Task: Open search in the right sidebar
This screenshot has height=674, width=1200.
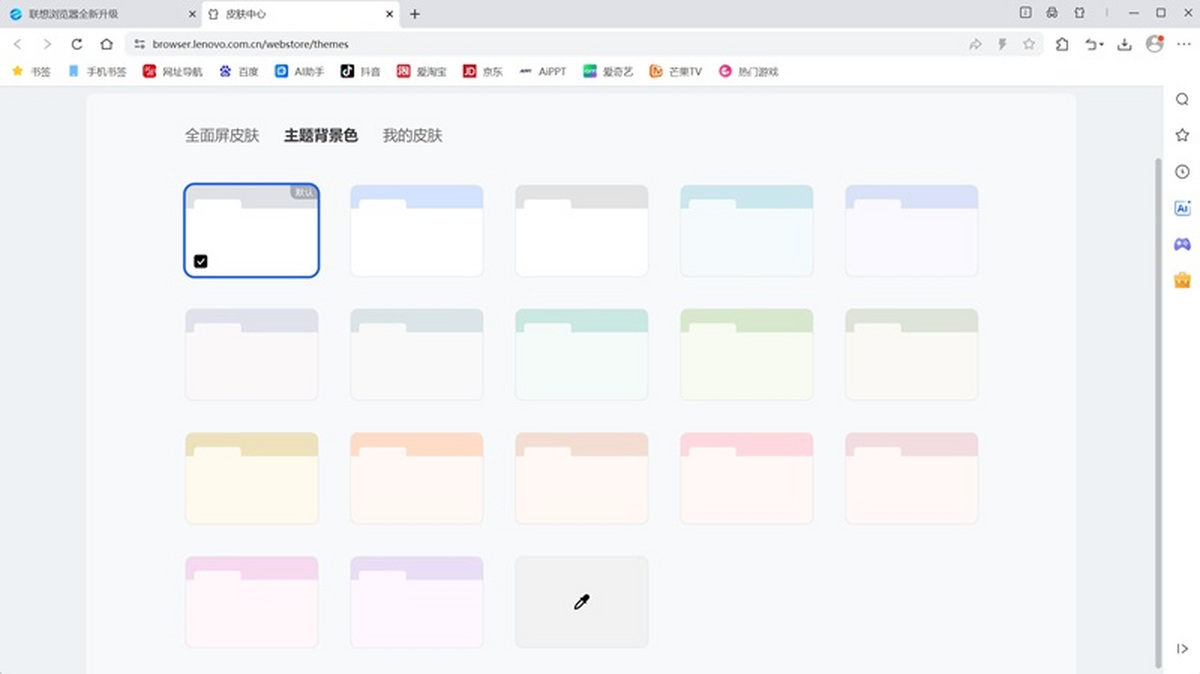Action: (1182, 99)
